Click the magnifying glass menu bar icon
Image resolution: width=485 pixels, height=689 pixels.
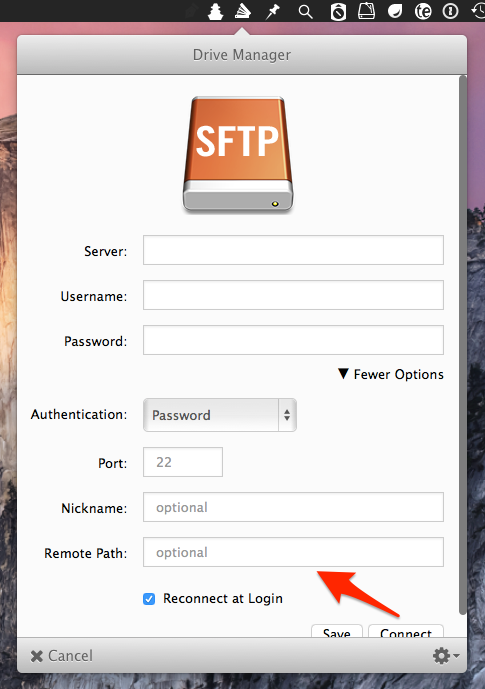pos(305,11)
